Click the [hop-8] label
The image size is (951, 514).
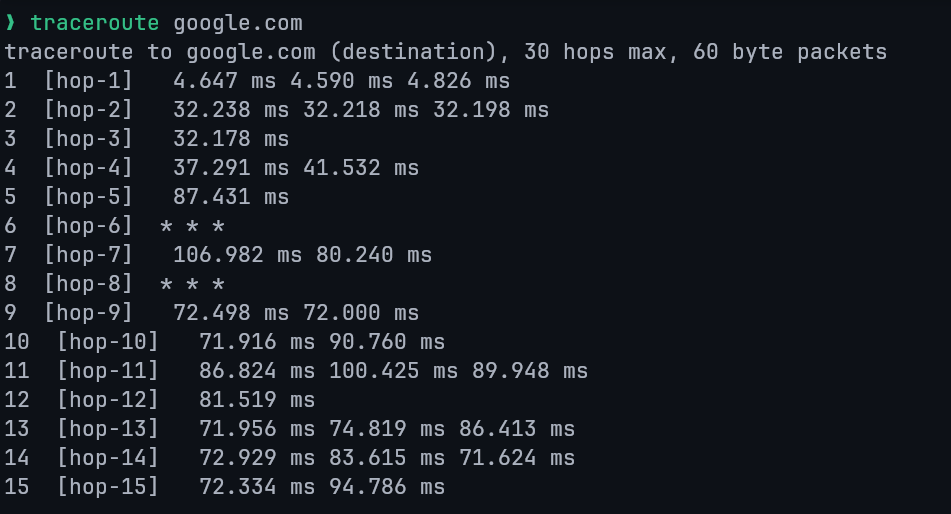pyautogui.click(x=88, y=284)
